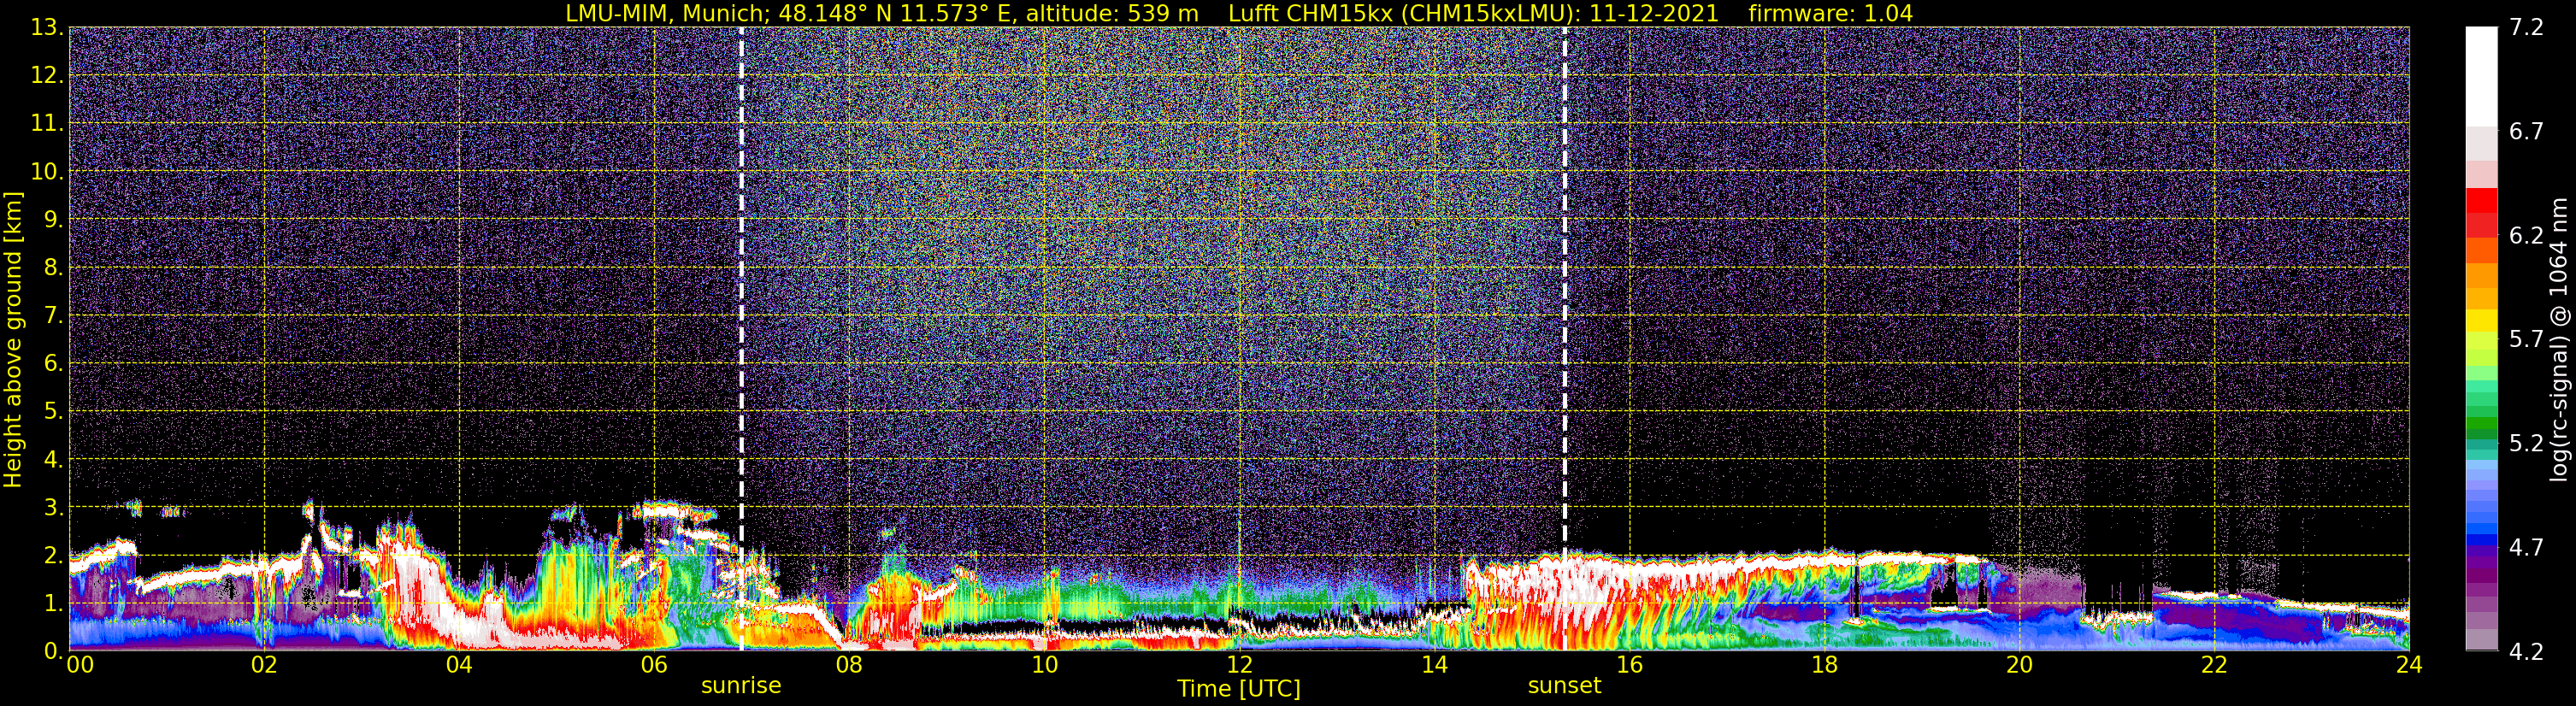Click the y-axis tick label 7
Screen dimensions: 2576x706
[x=53, y=316]
